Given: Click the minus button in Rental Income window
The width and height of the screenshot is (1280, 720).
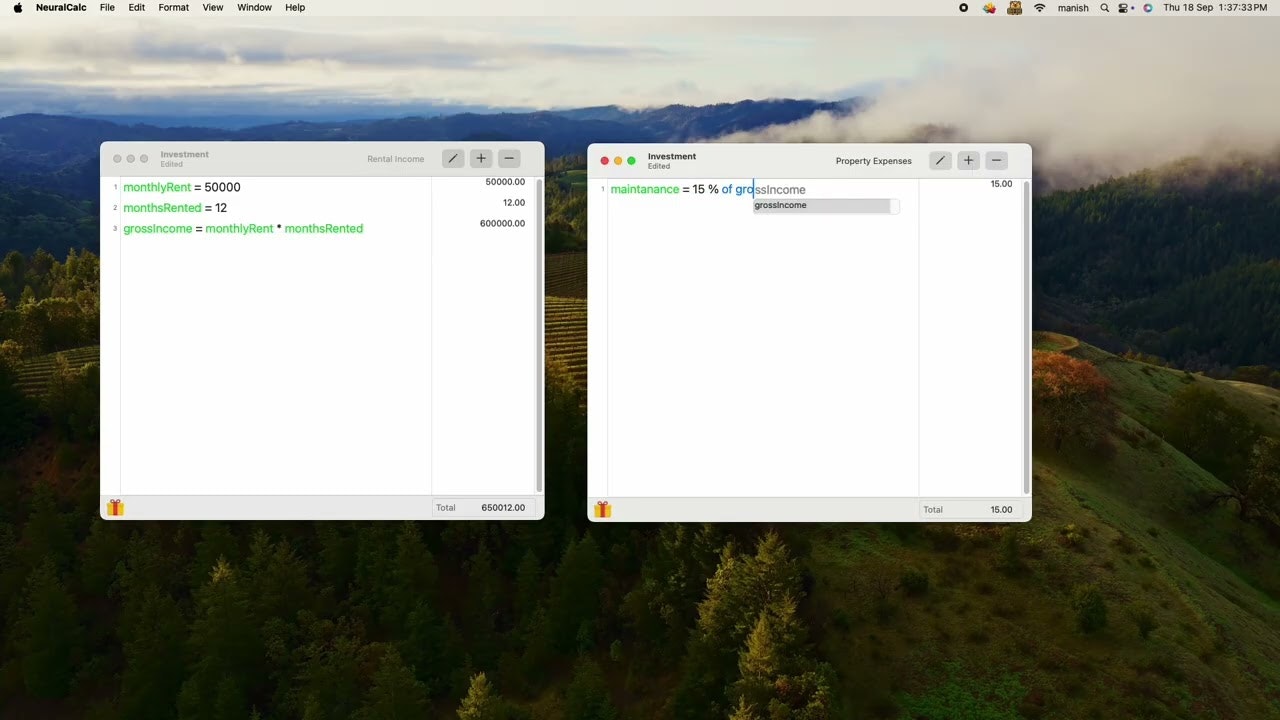Looking at the screenshot, I should pos(509,158).
